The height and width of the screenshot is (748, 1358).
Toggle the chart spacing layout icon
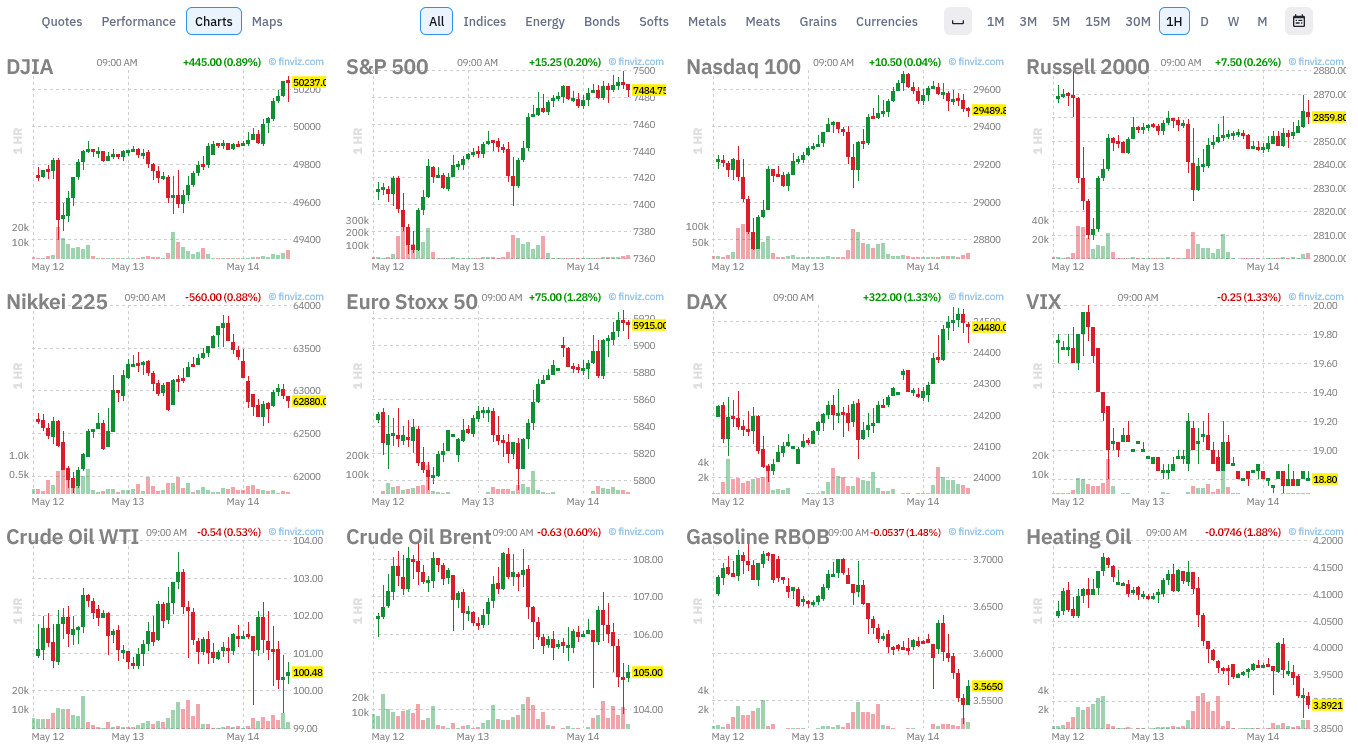[958, 21]
